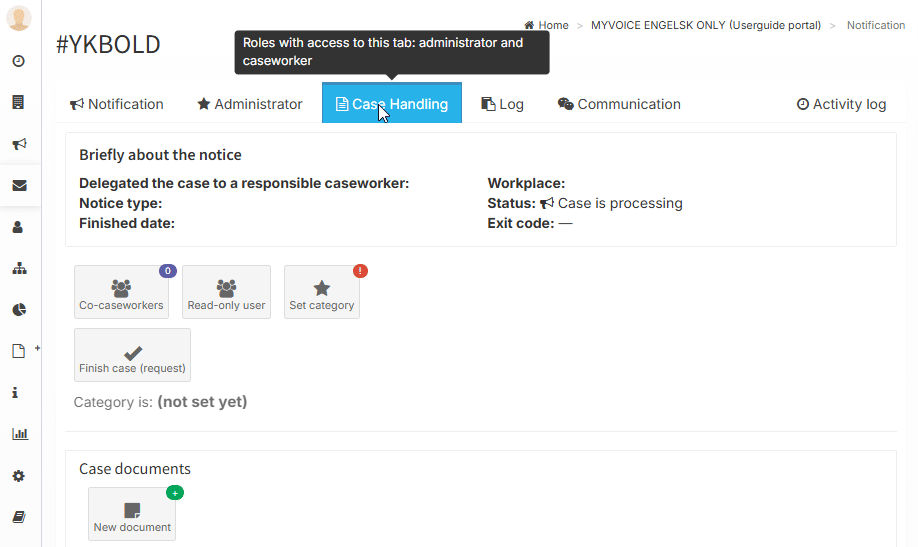918x547 pixels.
Task: Open the book guide sidebar icon
Action: point(19,517)
